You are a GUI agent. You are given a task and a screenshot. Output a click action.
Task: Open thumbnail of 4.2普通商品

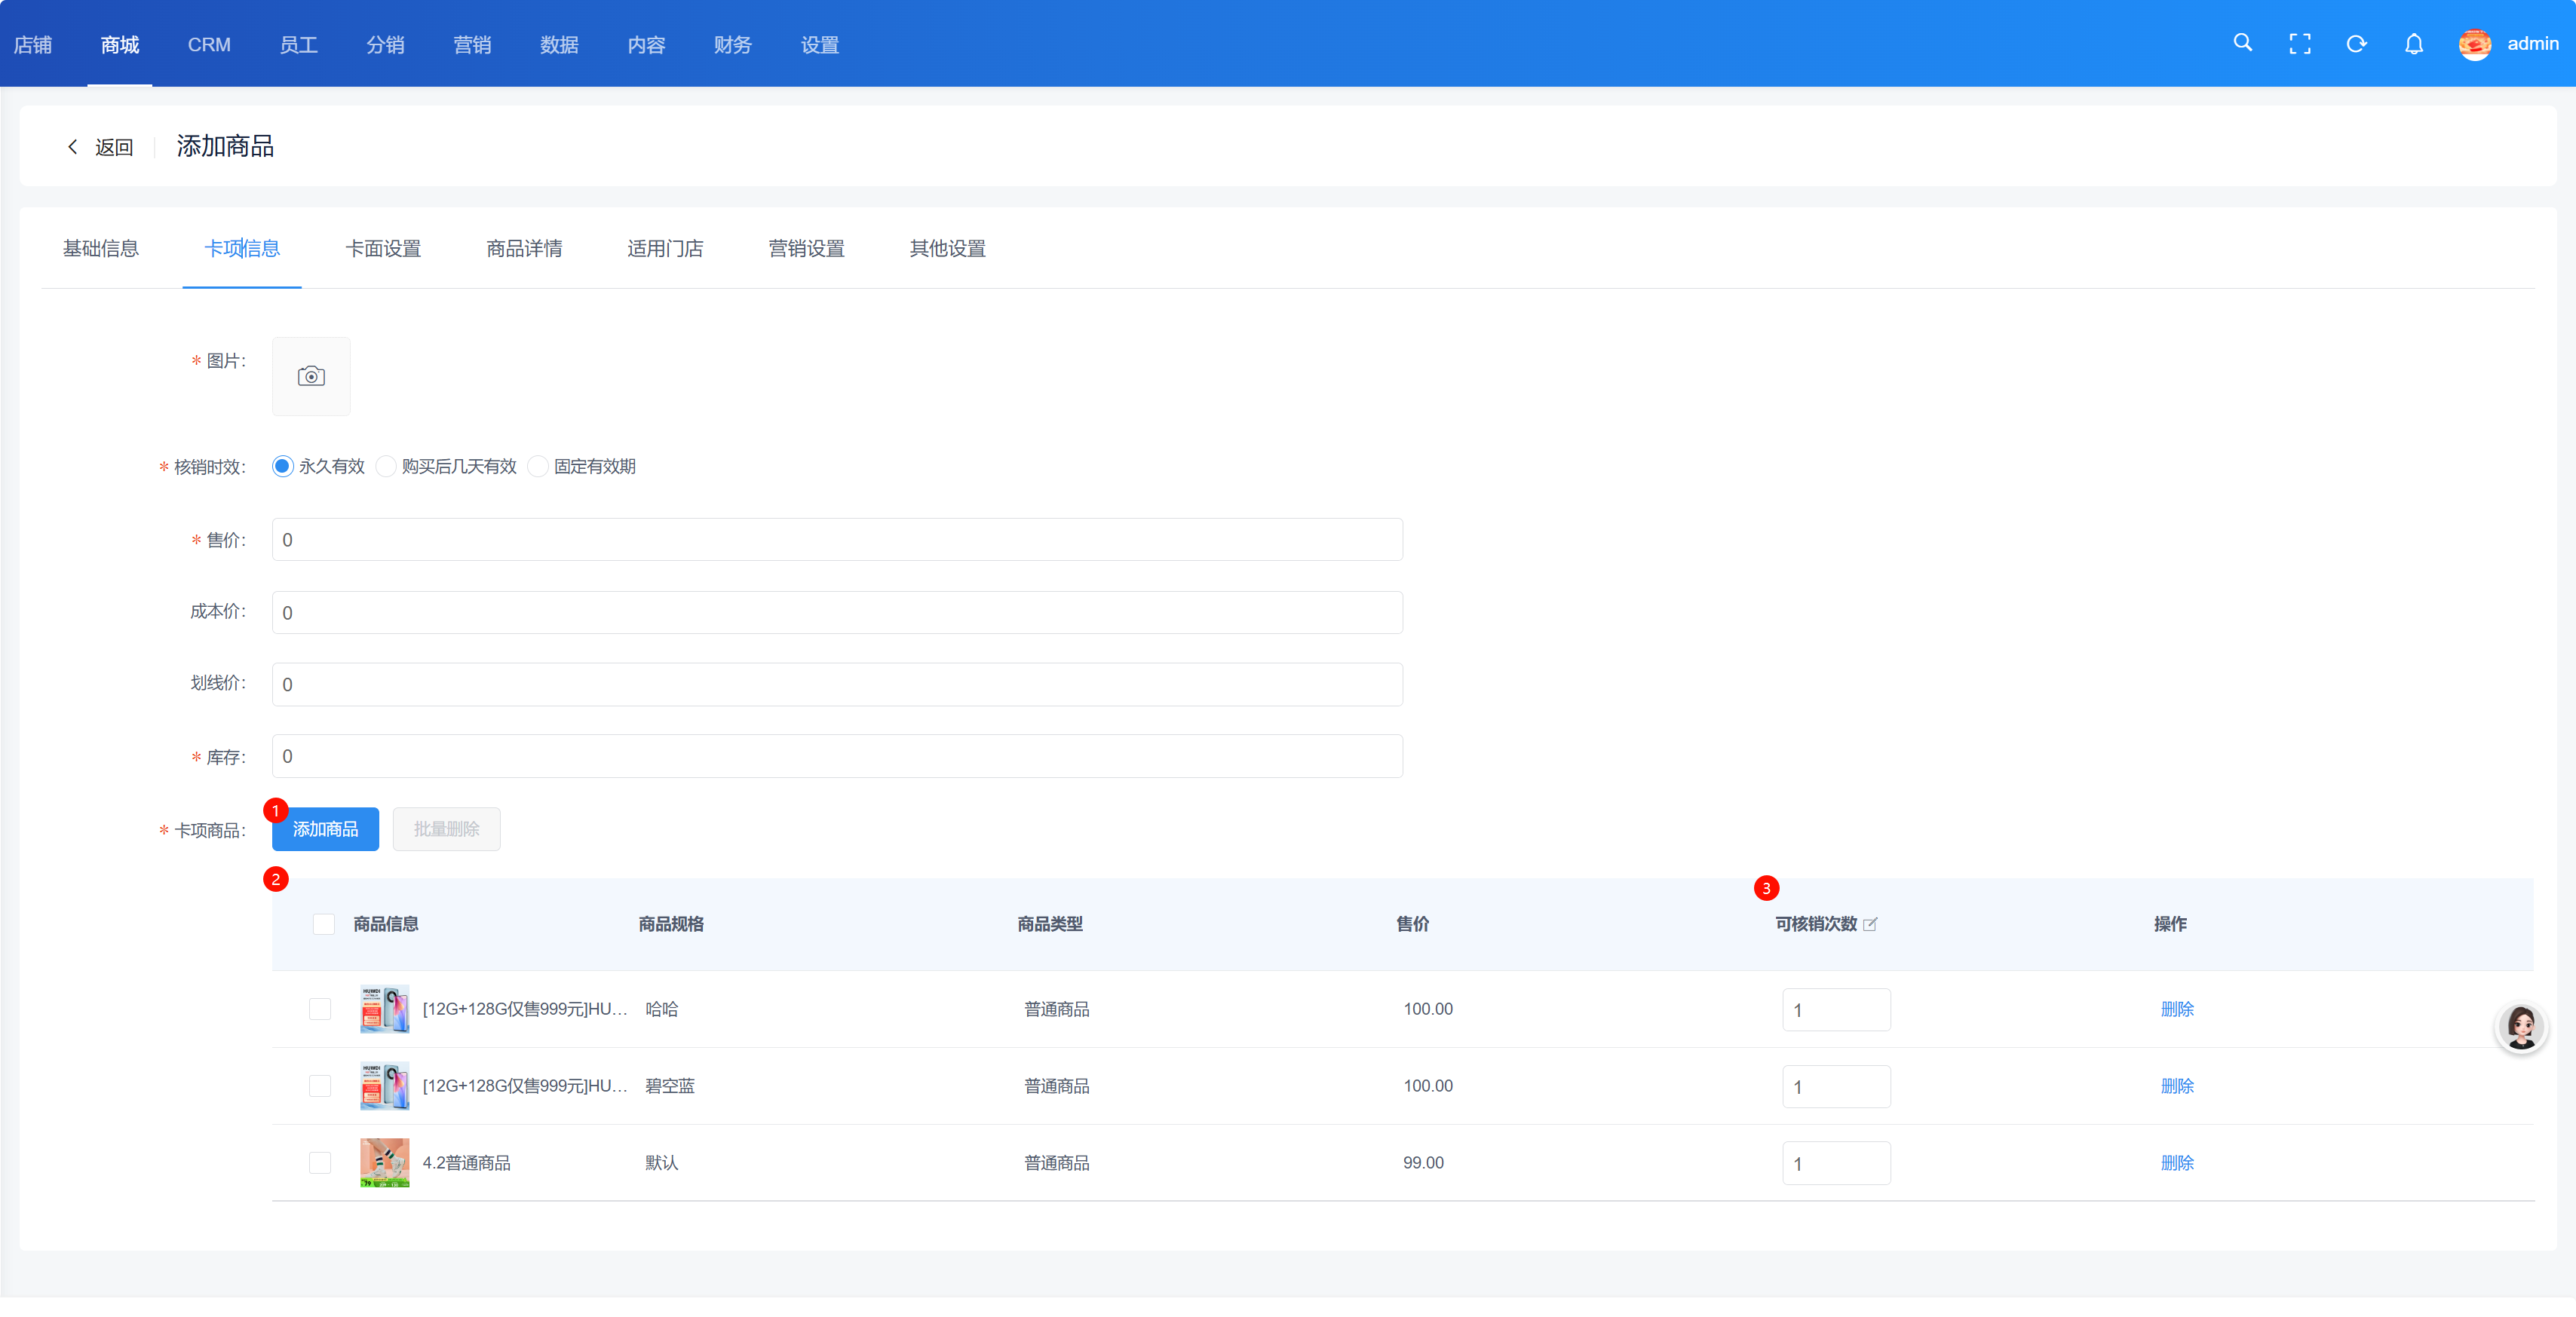pyautogui.click(x=385, y=1163)
